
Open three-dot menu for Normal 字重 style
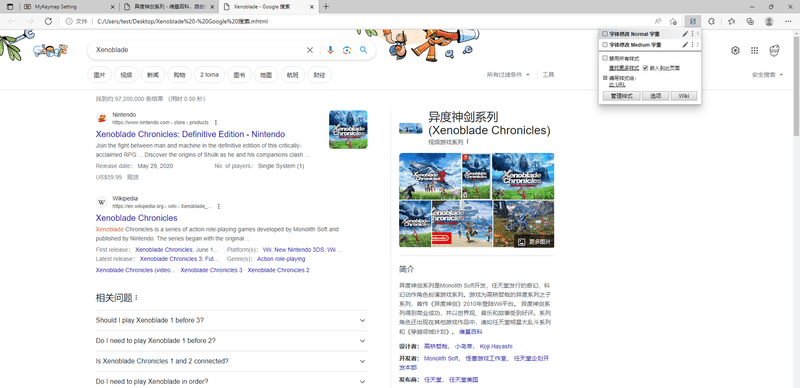coord(692,34)
